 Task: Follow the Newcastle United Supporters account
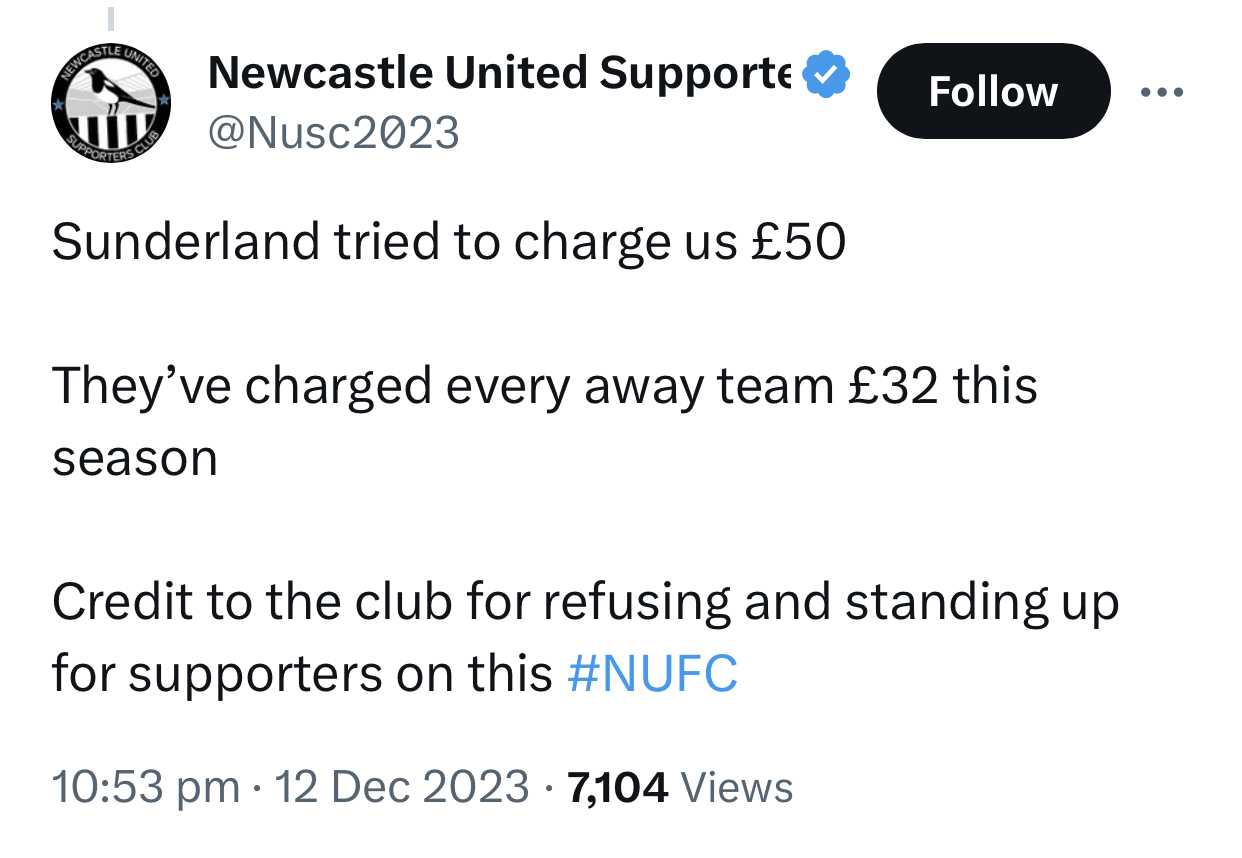pos(993,91)
